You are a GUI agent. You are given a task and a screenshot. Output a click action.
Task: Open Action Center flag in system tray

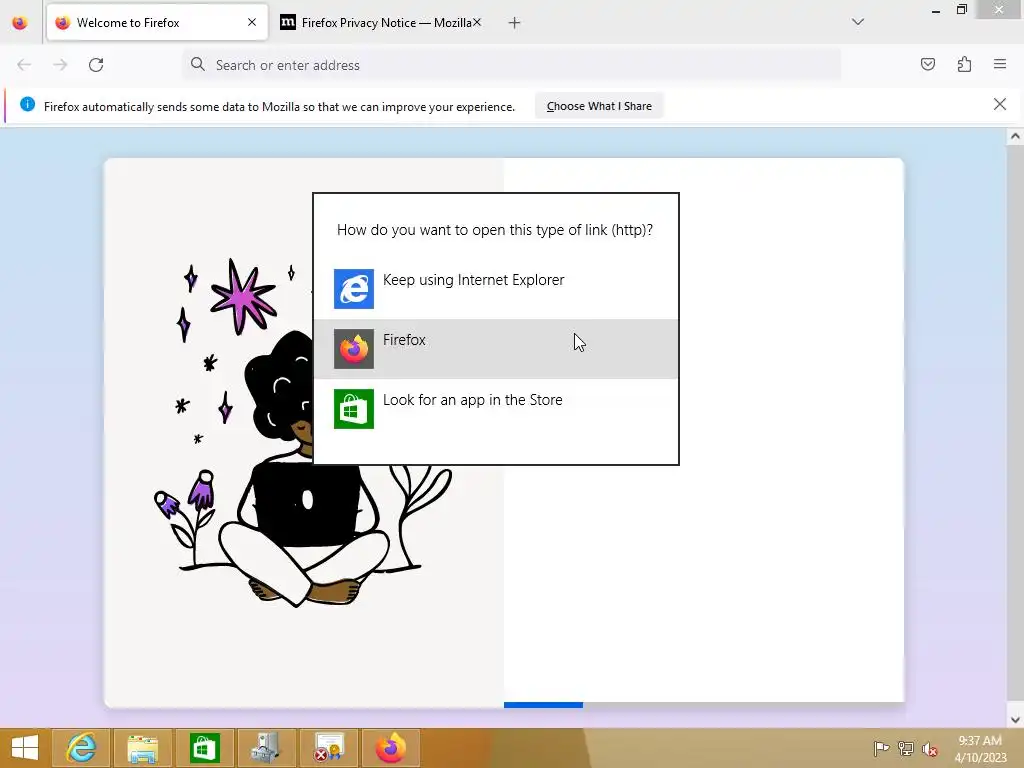click(x=881, y=748)
